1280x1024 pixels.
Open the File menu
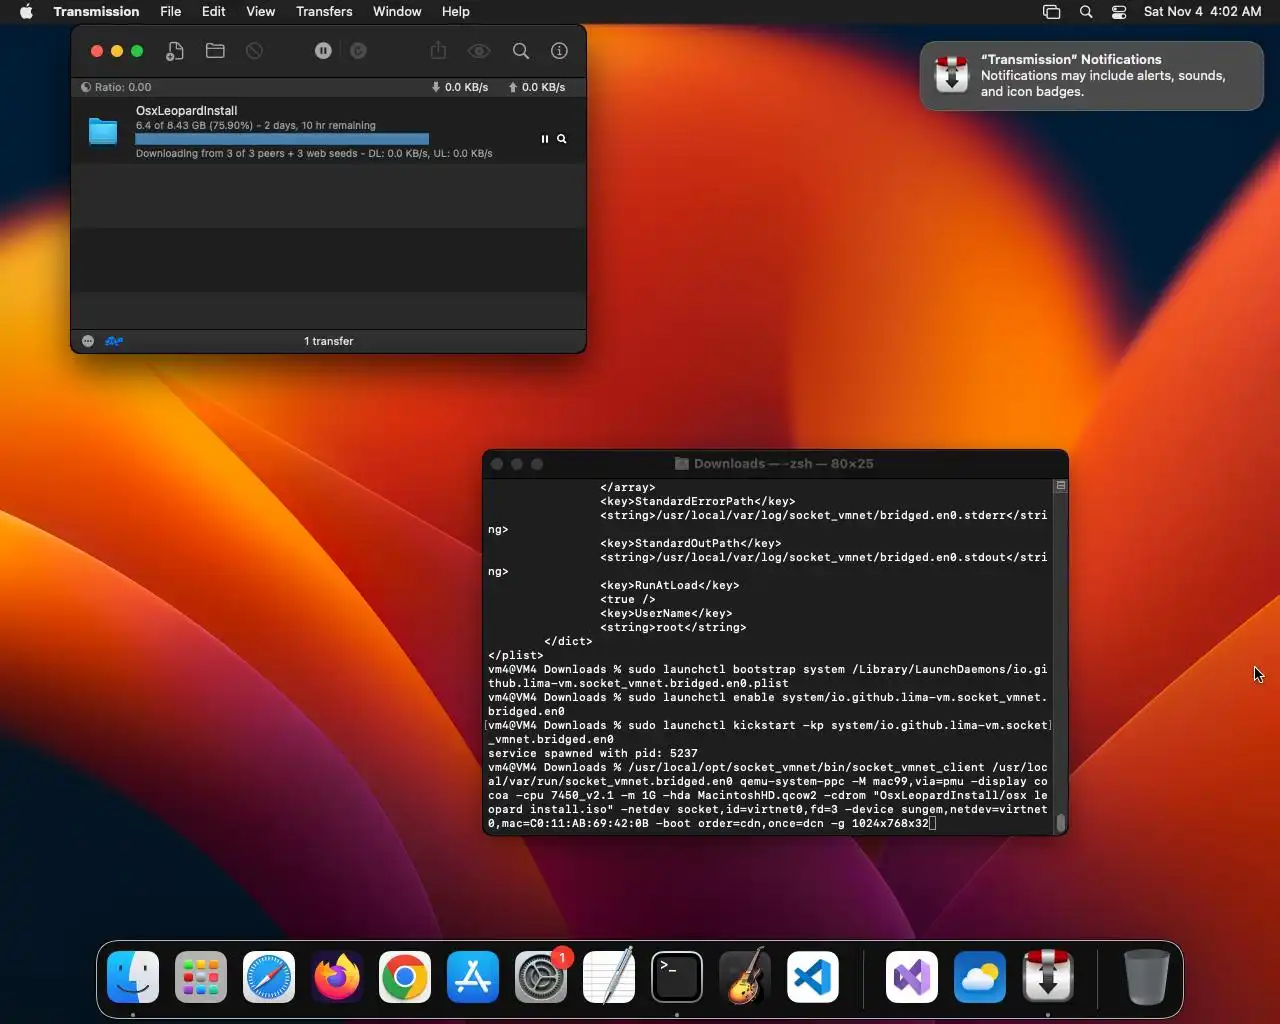coord(171,12)
